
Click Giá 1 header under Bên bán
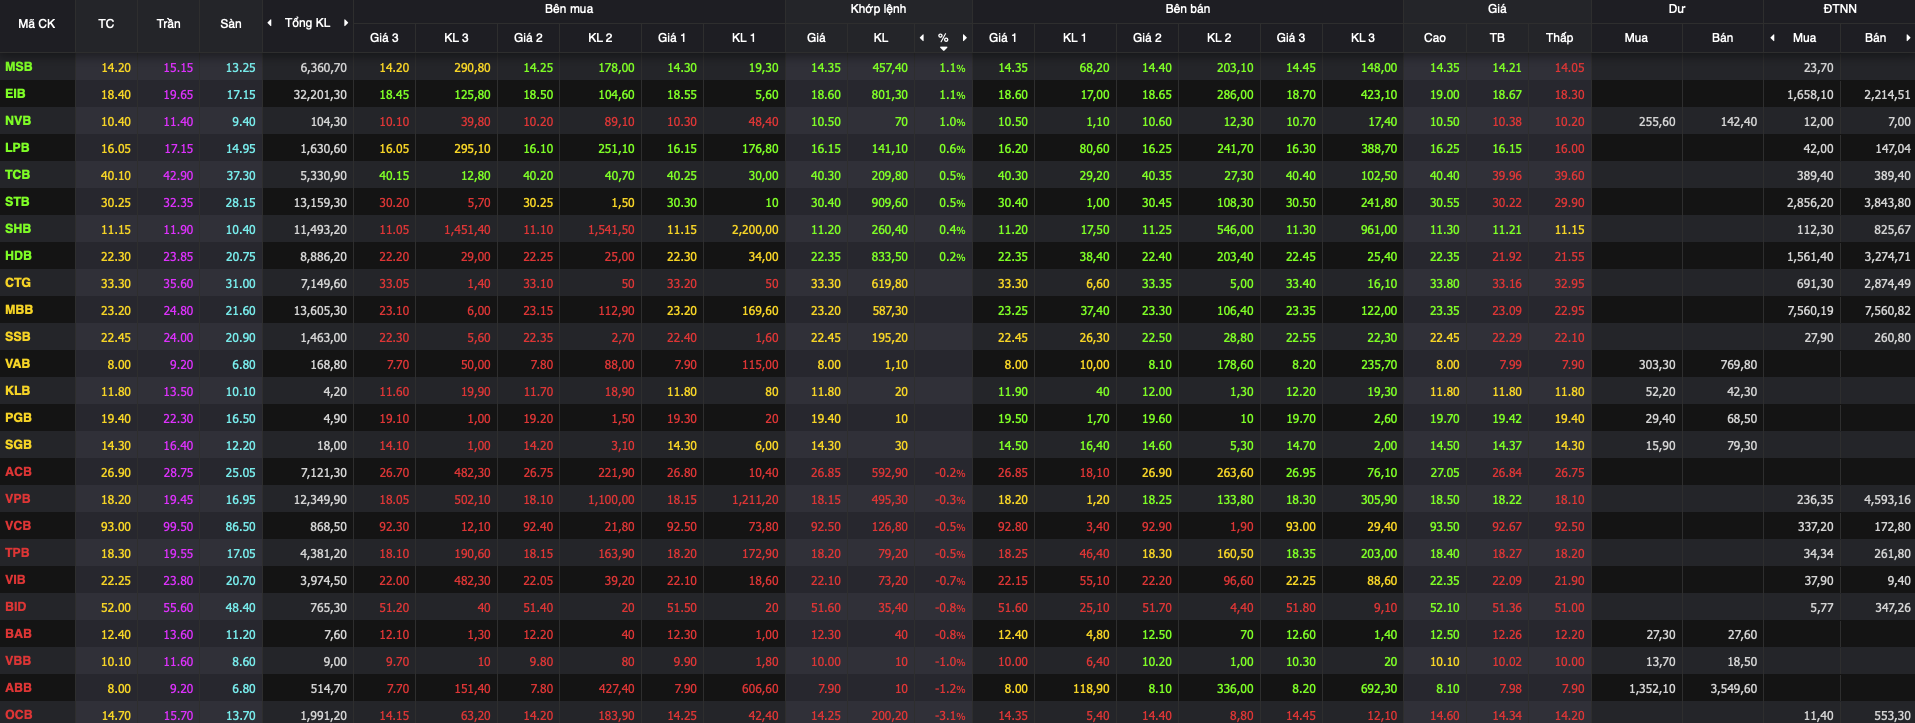(x=1003, y=38)
